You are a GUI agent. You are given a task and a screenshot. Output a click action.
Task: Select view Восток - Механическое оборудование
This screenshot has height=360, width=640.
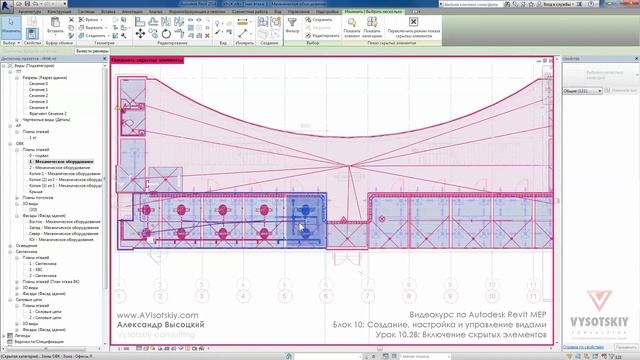pos(64,222)
